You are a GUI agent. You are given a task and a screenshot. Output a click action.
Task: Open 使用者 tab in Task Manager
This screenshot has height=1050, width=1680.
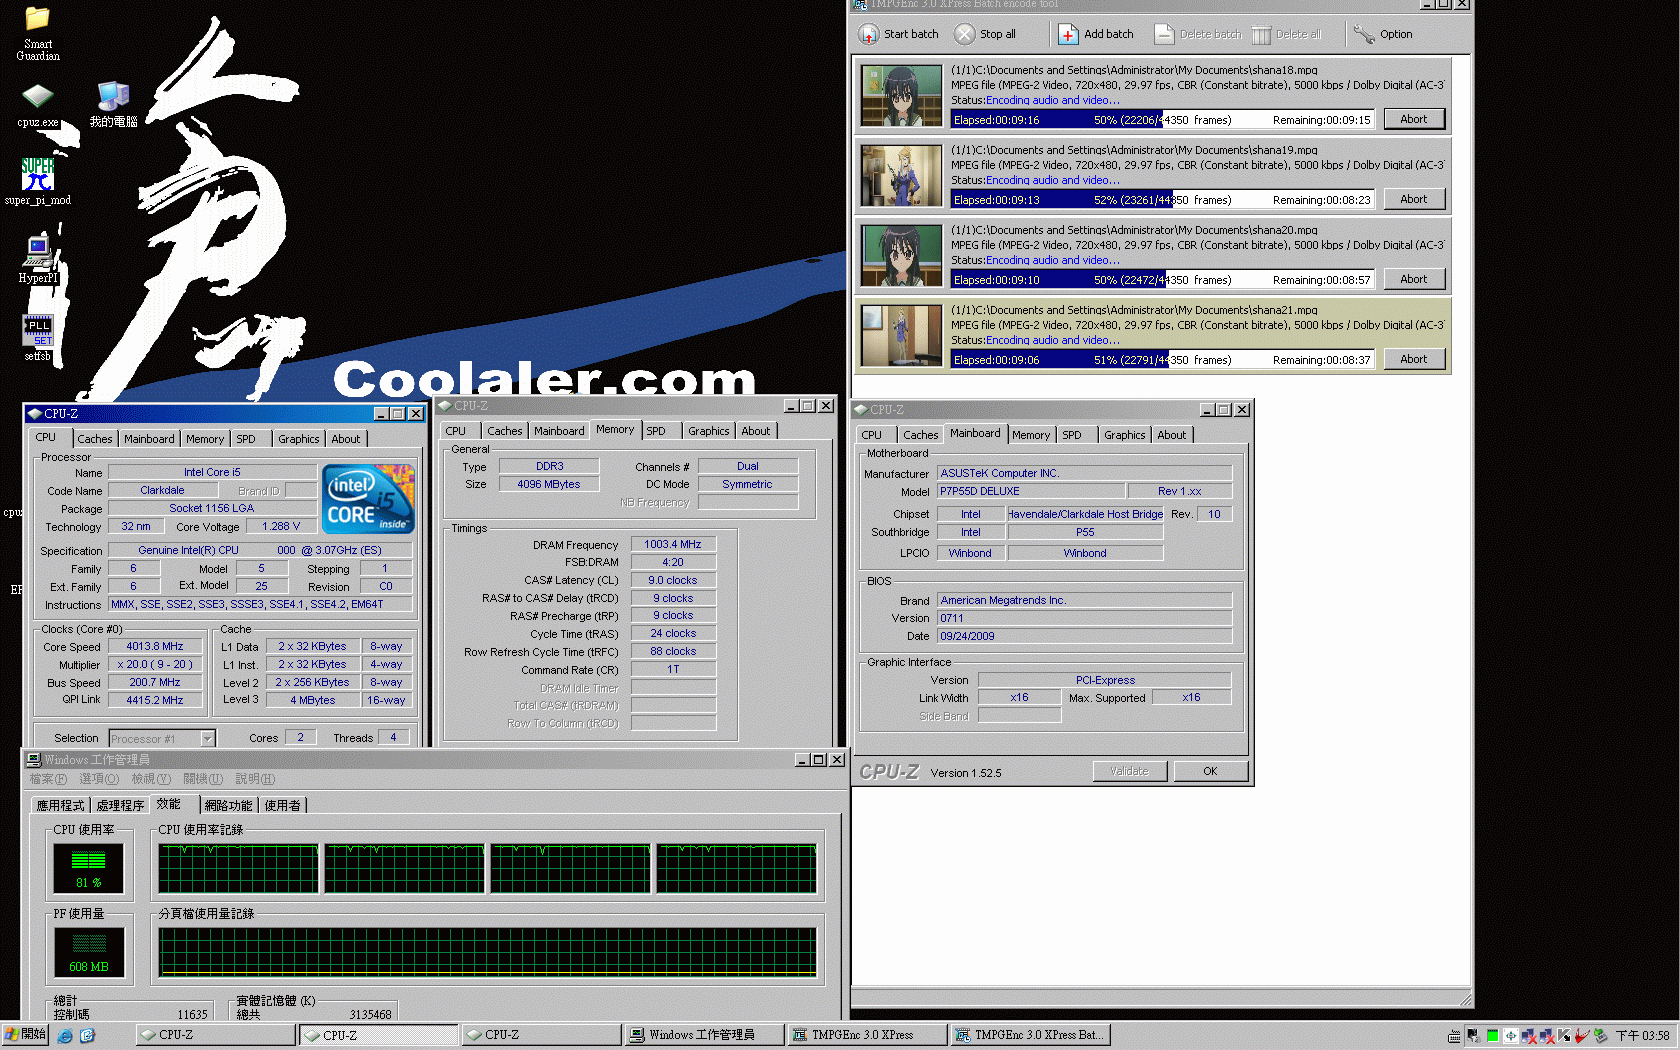coord(283,805)
